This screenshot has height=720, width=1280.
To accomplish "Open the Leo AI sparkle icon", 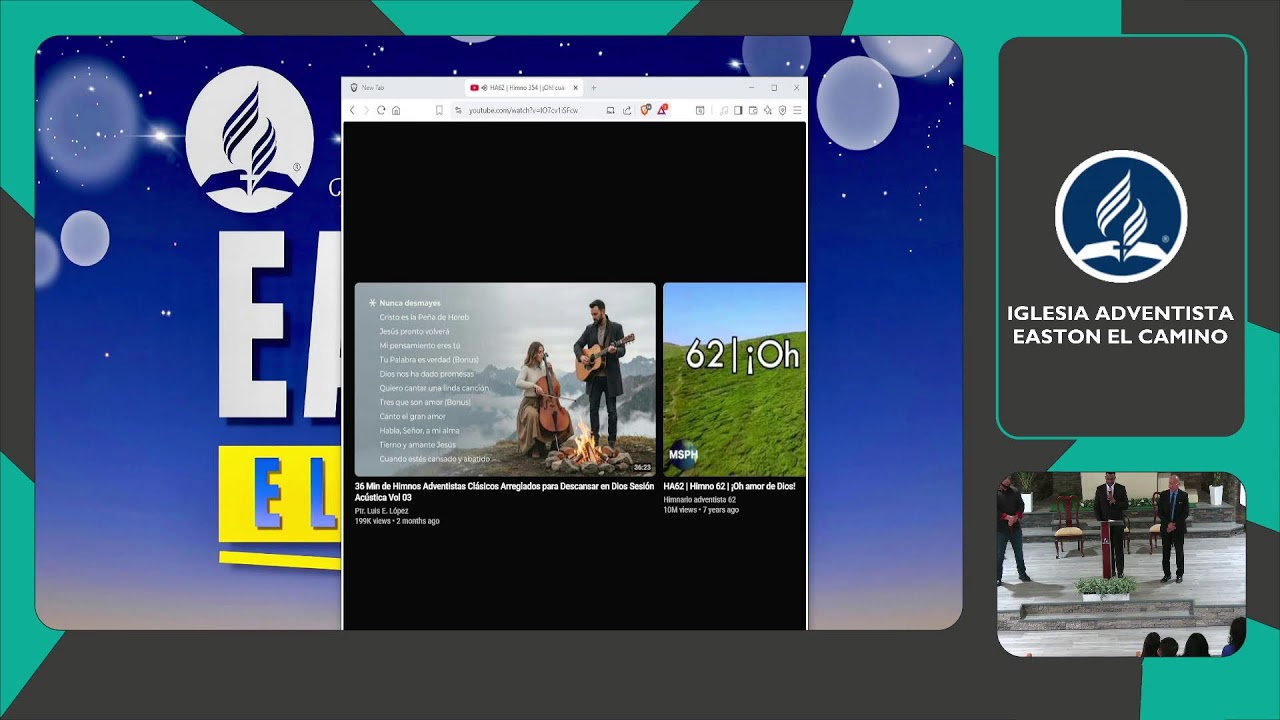I will click(768, 110).
